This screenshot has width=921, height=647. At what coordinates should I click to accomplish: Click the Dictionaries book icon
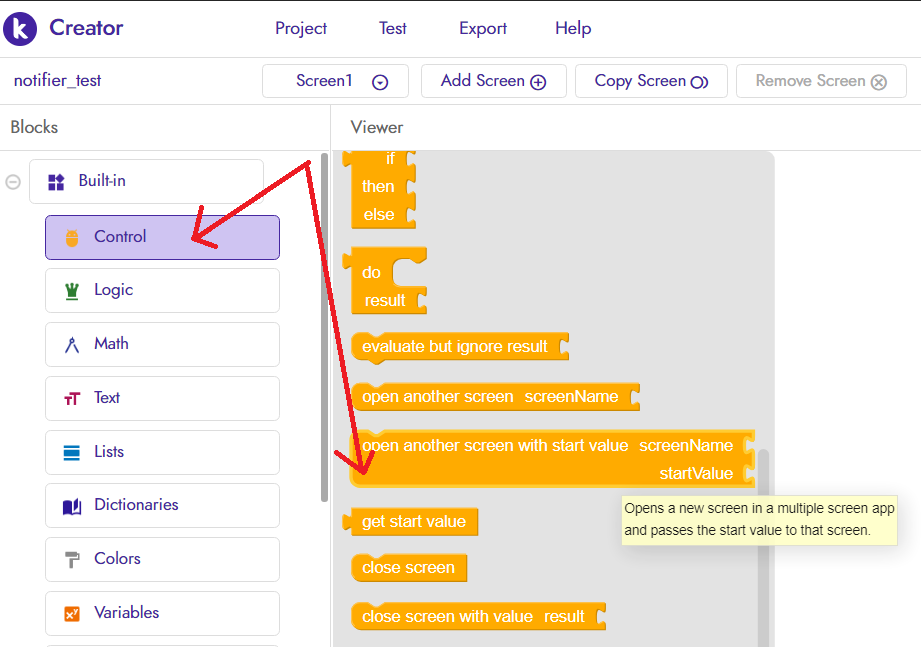tap(71, 506)
